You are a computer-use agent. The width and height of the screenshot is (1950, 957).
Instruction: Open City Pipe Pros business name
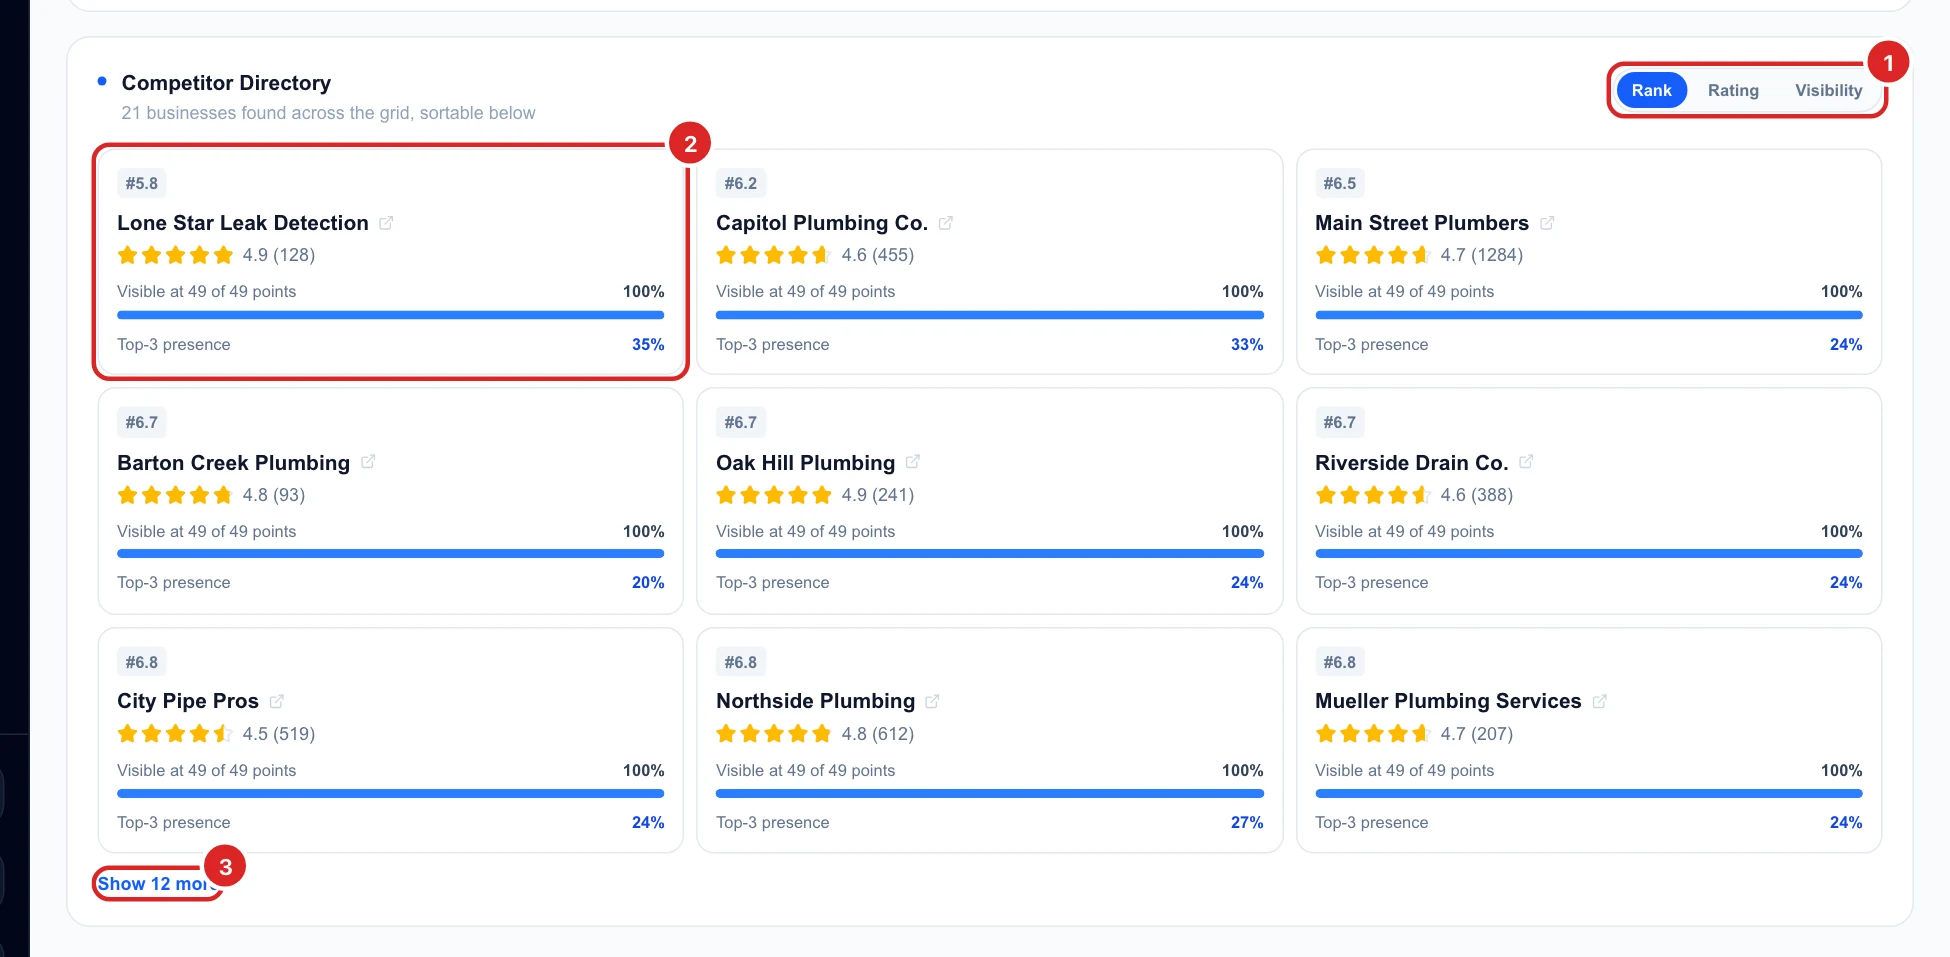point(188,701)
